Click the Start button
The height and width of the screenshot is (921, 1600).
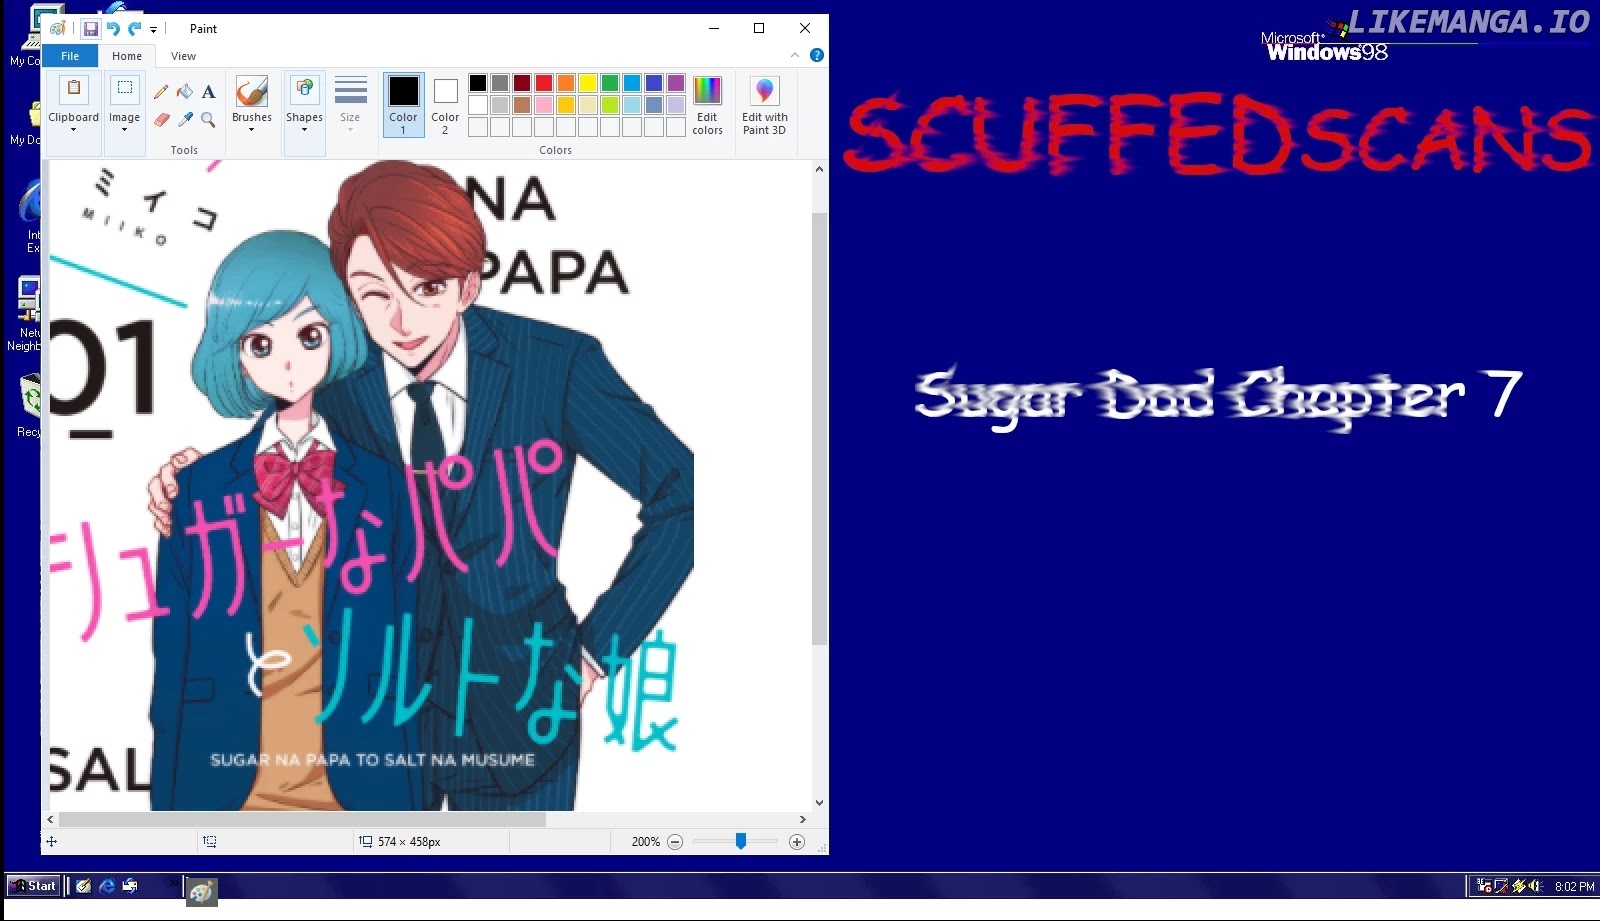(x=33, y=886)
